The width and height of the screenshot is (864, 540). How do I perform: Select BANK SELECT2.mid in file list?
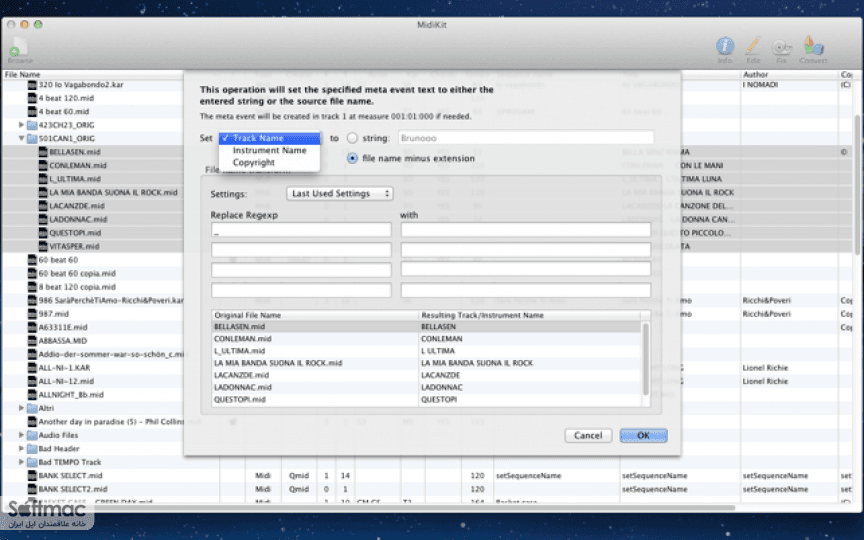pos(73,489)
